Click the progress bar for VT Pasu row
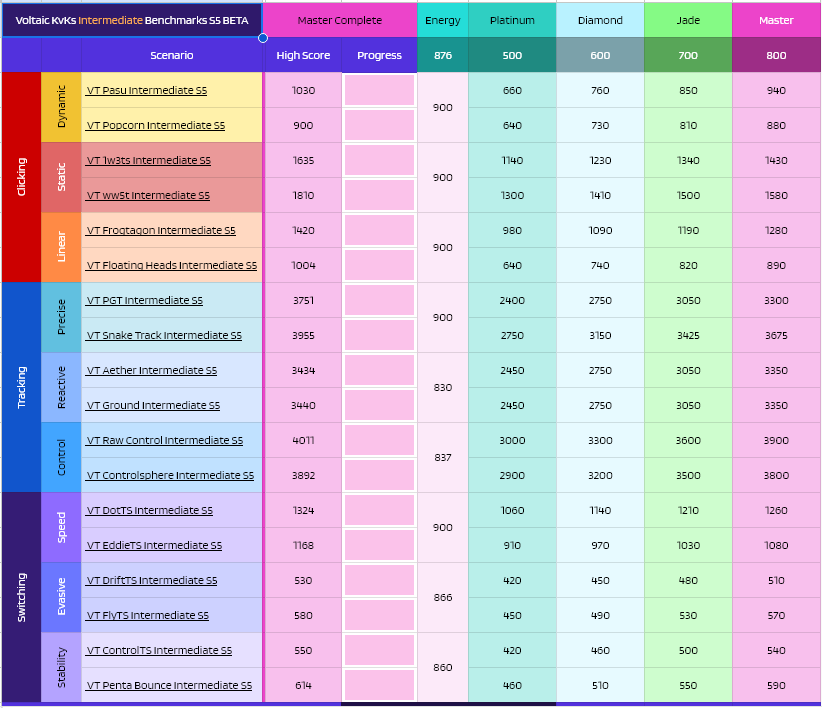Viewport: 822px width, 708px height. [x=380, y=90]
